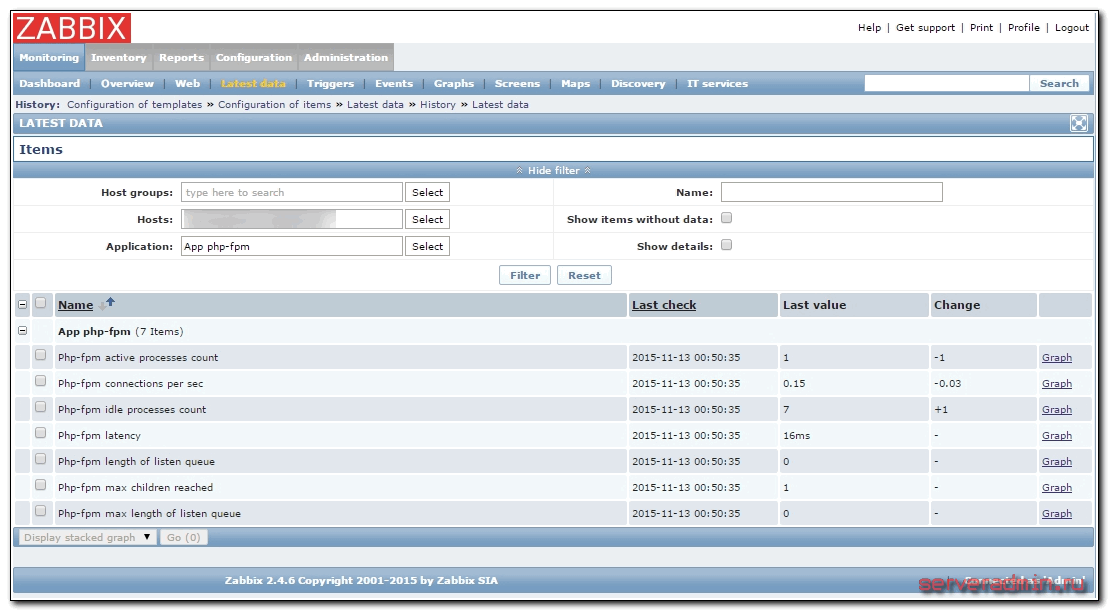The height and width of the screenshot is (612, 1110).
Task: Check the Php-fpm idle processes count row
Action: click(40, 408)
